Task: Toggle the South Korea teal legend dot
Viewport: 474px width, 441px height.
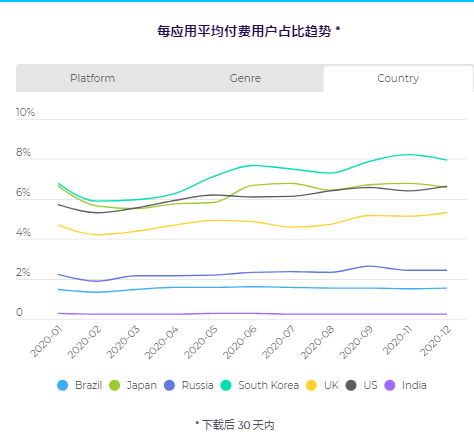Action: tap(226, 385)
